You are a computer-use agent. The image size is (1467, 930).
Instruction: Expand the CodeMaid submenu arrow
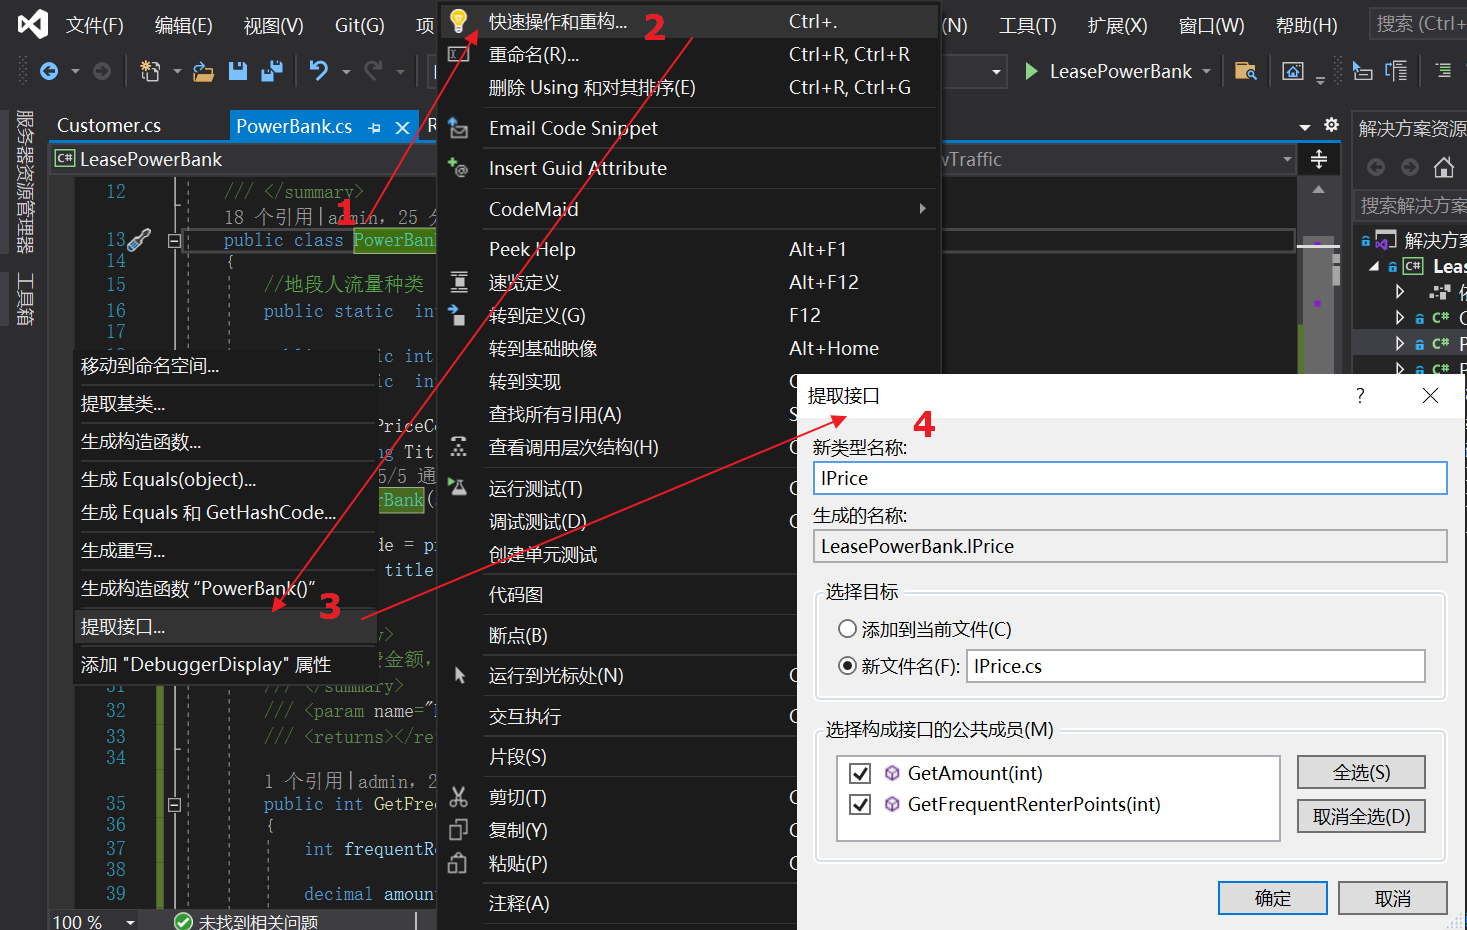point(922,209)
